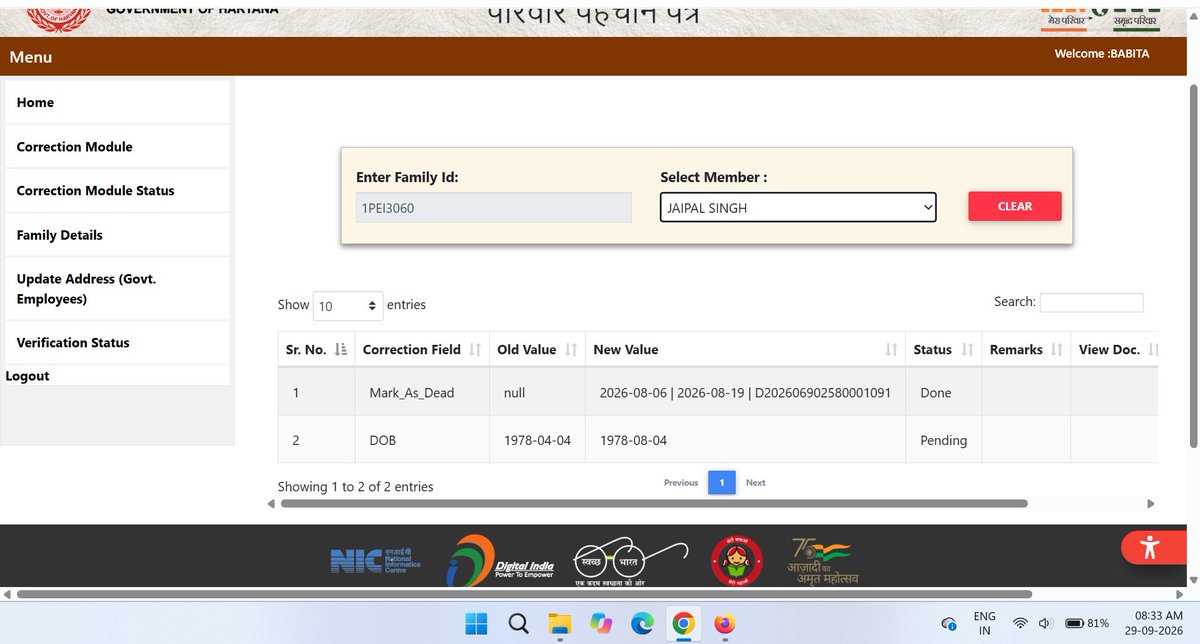Click the red circular emblem in footer
This screenshot has width=1200, height=644.
click(736, 559)
